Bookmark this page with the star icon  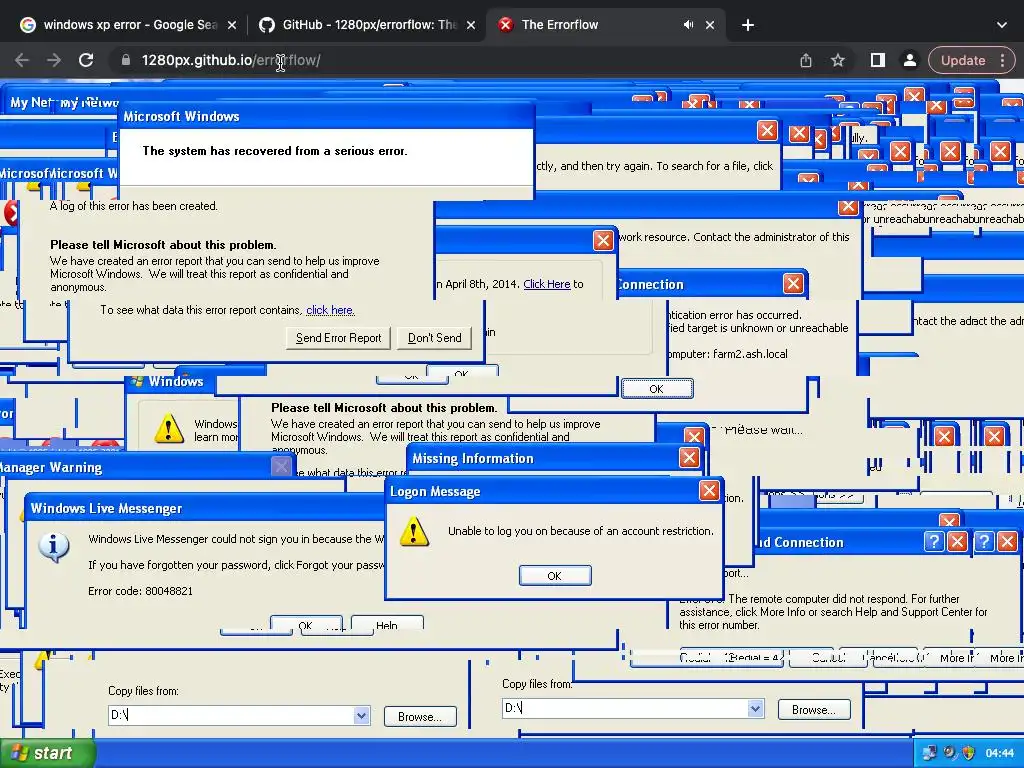(838, 60)
